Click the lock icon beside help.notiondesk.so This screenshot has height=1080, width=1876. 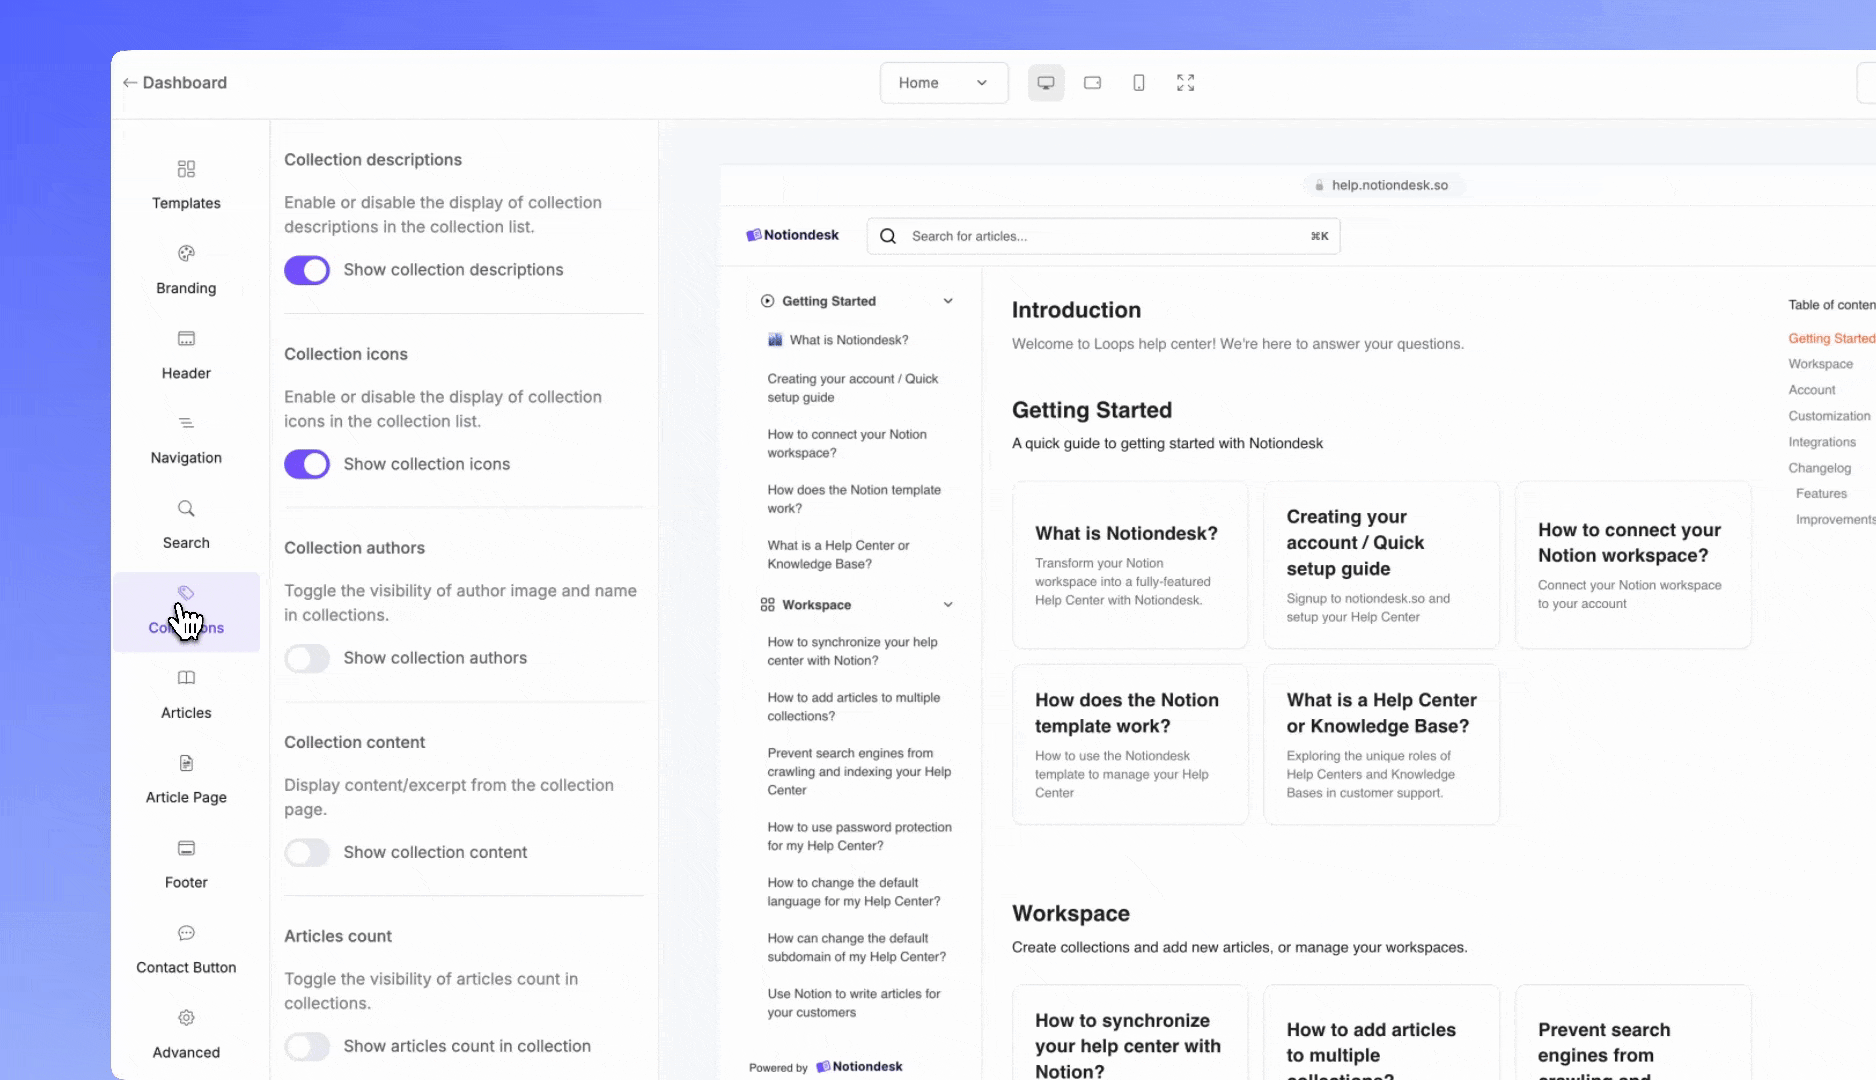[1320, 185]
